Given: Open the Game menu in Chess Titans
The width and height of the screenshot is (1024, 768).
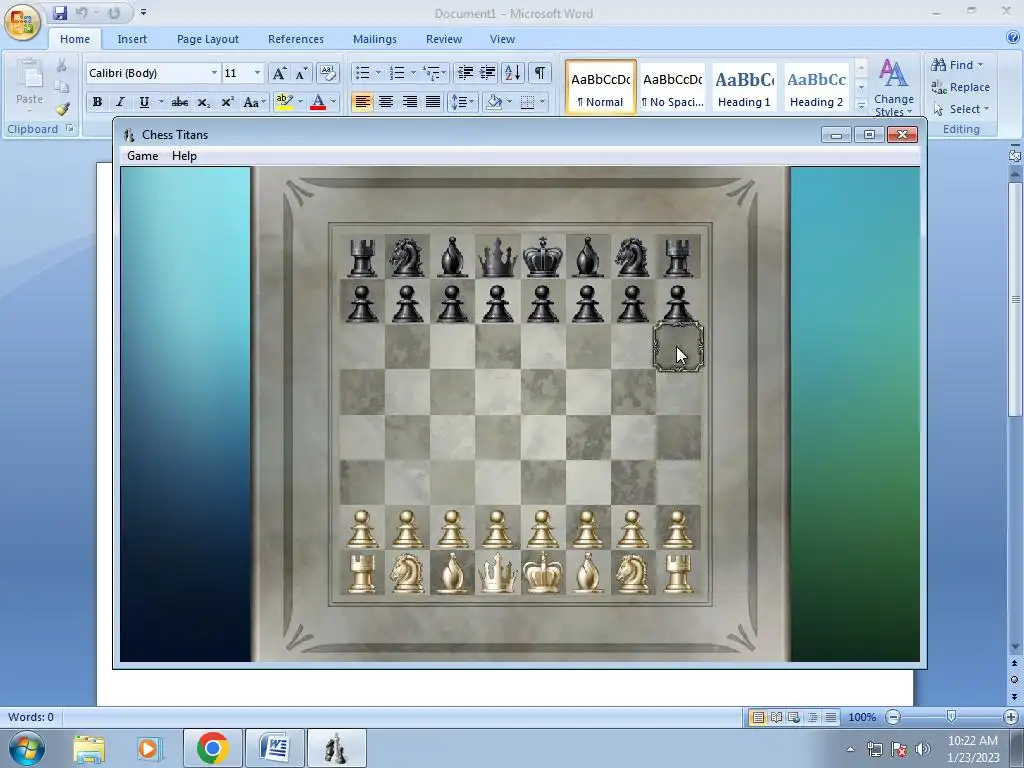Looking at the screenshot, I should tap(142, 156).
